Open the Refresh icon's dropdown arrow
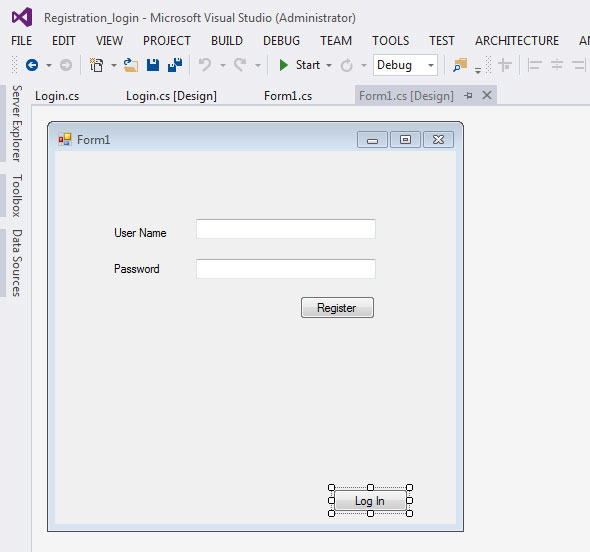This screenshot has width=590, height=552. 364,65
